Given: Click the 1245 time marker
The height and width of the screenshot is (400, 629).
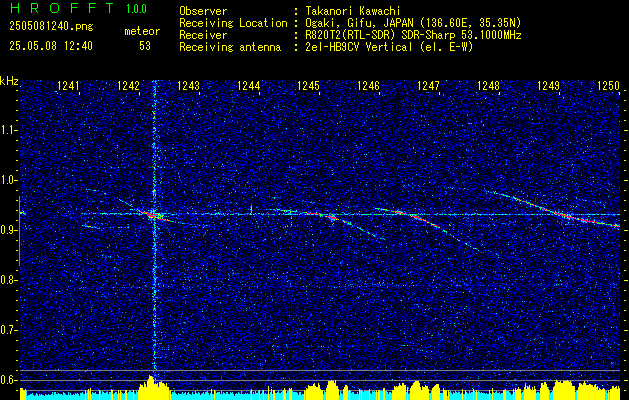Looking at the screenshot, I should click(308, 85).
